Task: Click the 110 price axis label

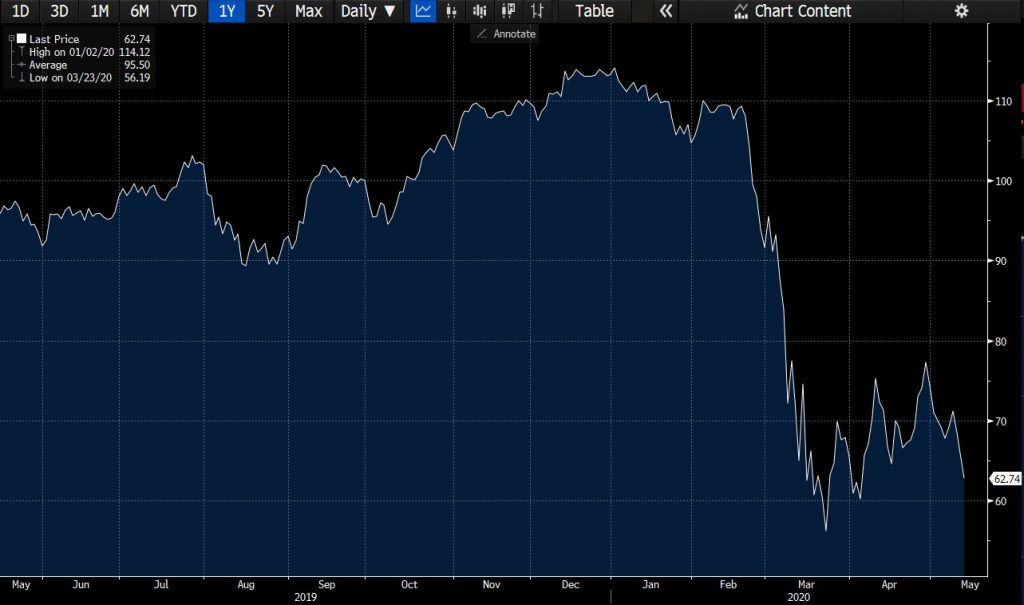Action: coord(1003,101)
